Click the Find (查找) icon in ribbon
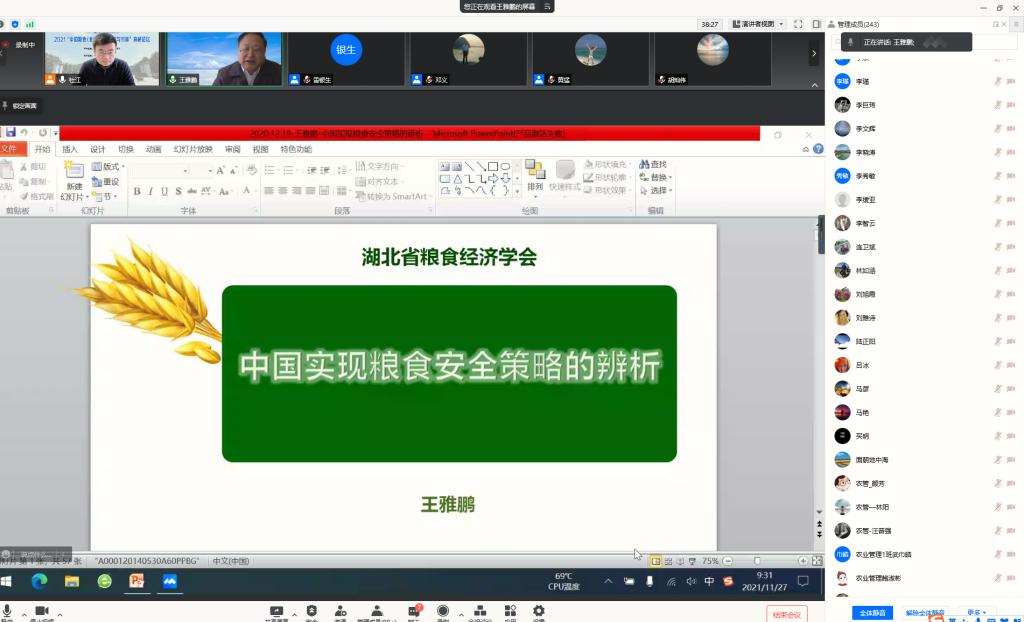1024x622 pixels. pyautogui.click(x=655, y=165)
